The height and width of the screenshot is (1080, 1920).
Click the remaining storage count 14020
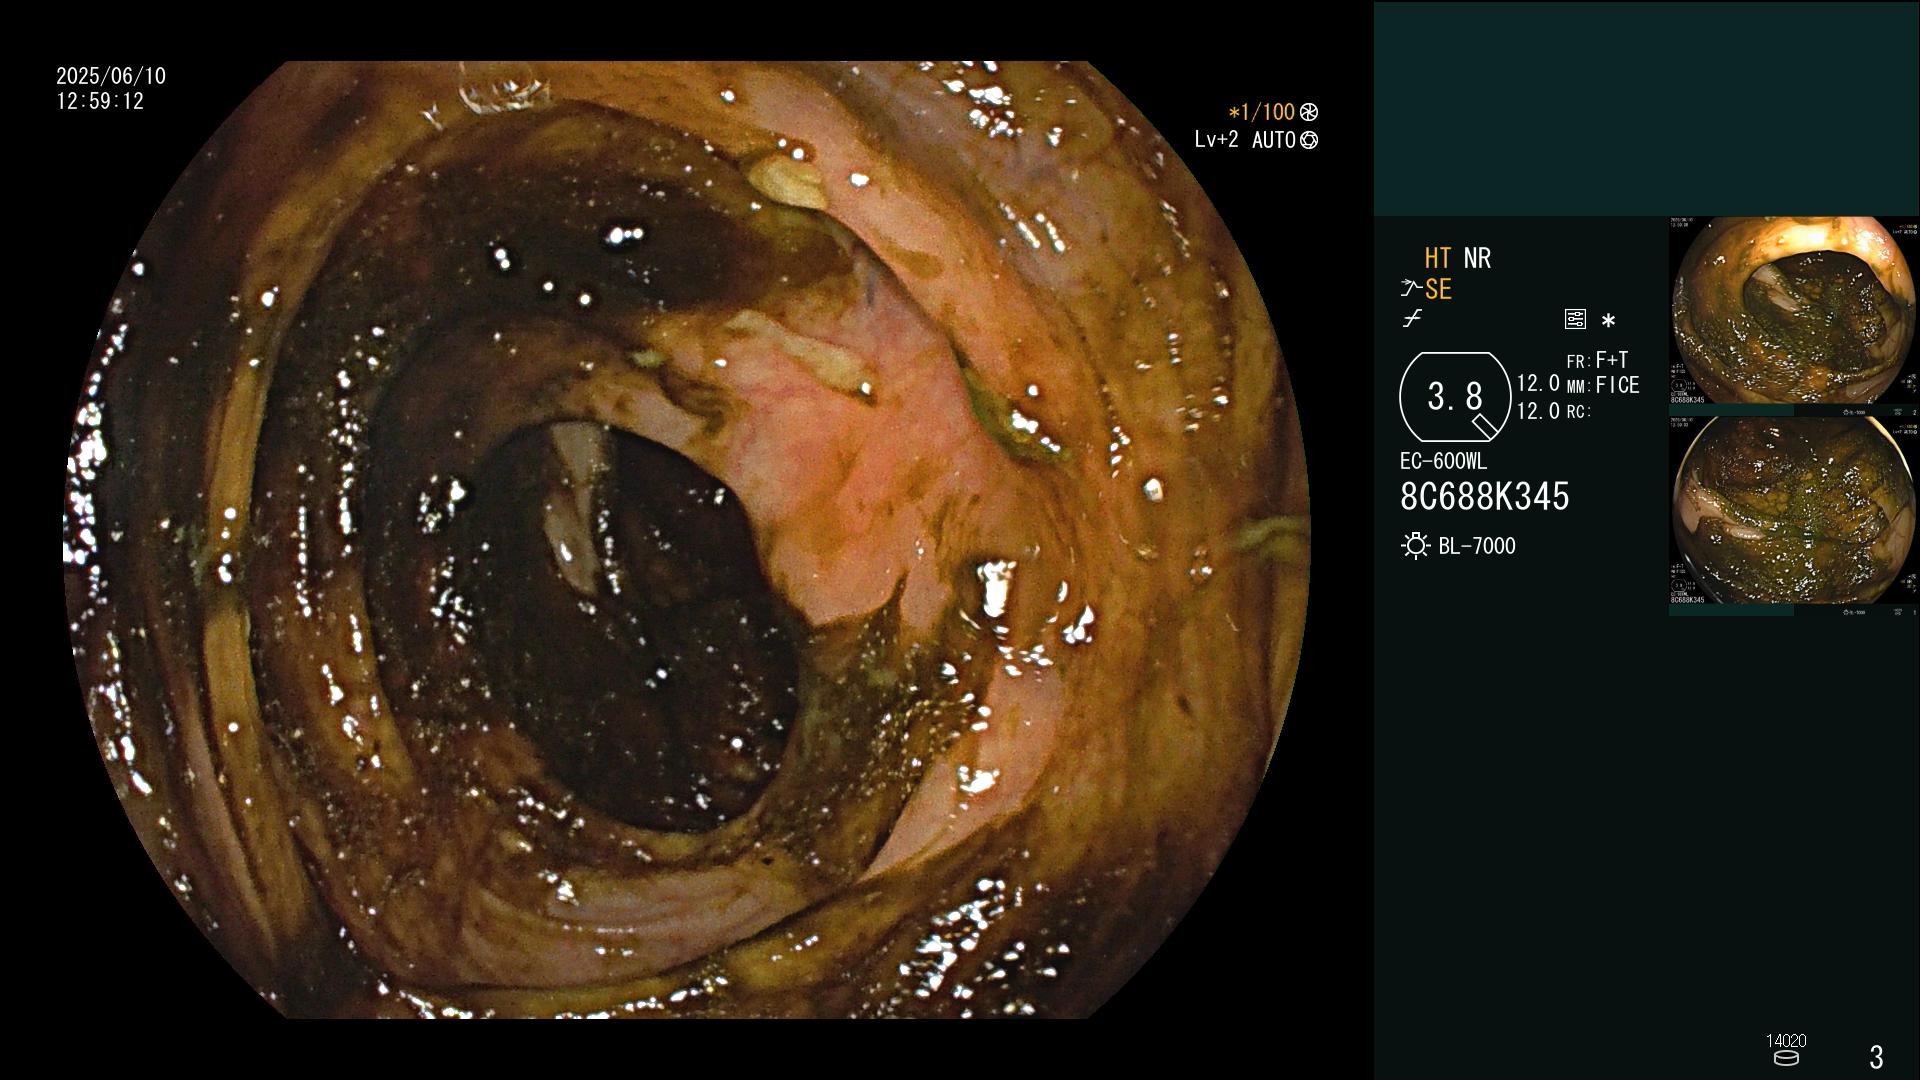[x=1786, y=1041]
